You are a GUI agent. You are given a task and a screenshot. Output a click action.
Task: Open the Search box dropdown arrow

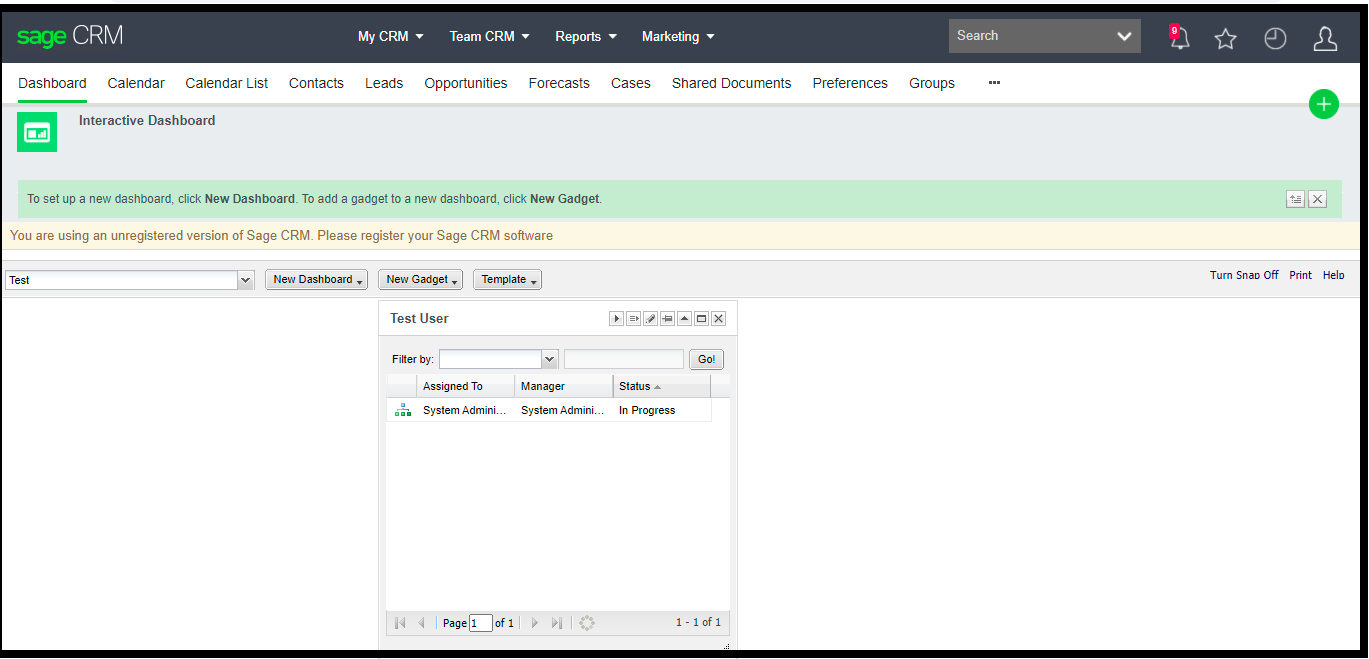(x=1125, y=36)
